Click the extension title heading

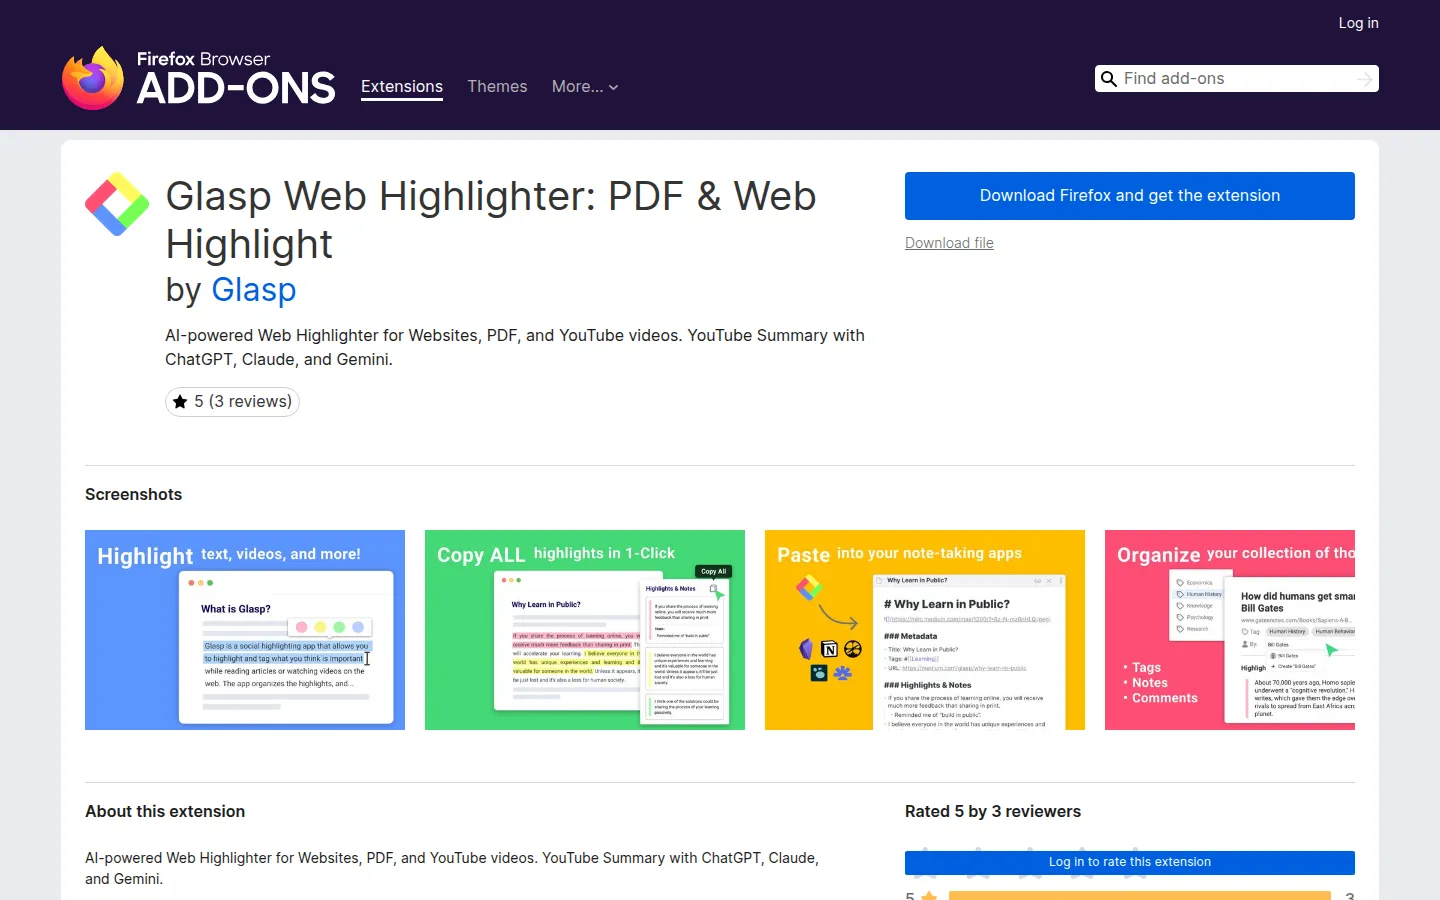click(x=491, y=220)
